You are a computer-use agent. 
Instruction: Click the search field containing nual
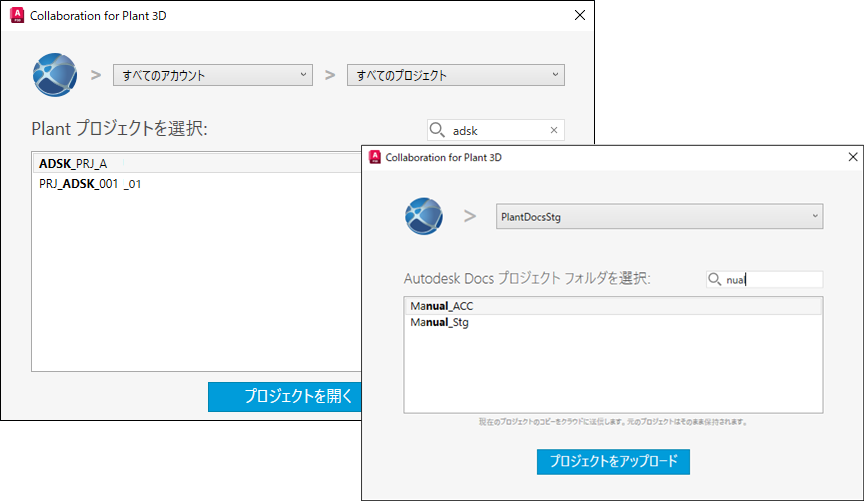(765, 279)
